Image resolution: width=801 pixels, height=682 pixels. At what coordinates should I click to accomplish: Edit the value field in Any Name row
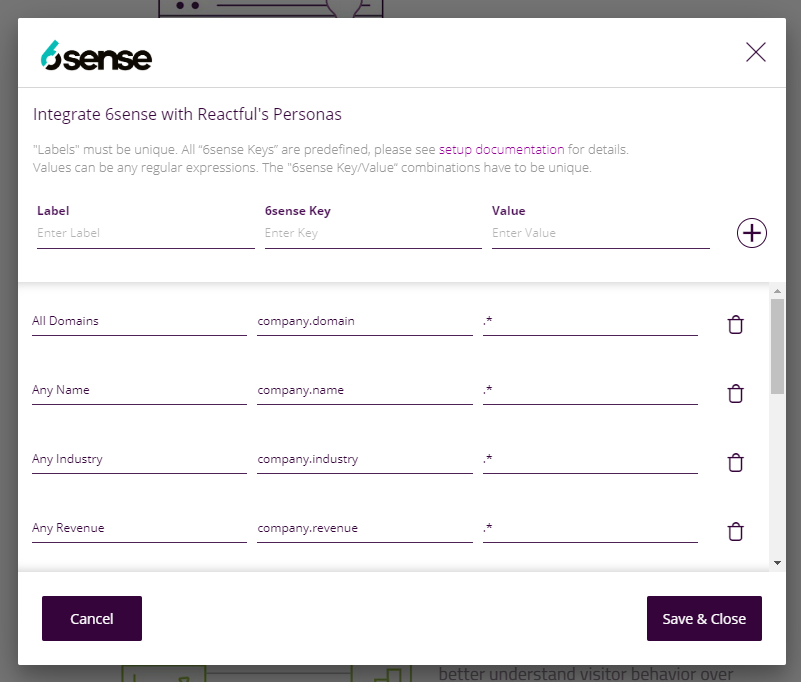(590, 390)
